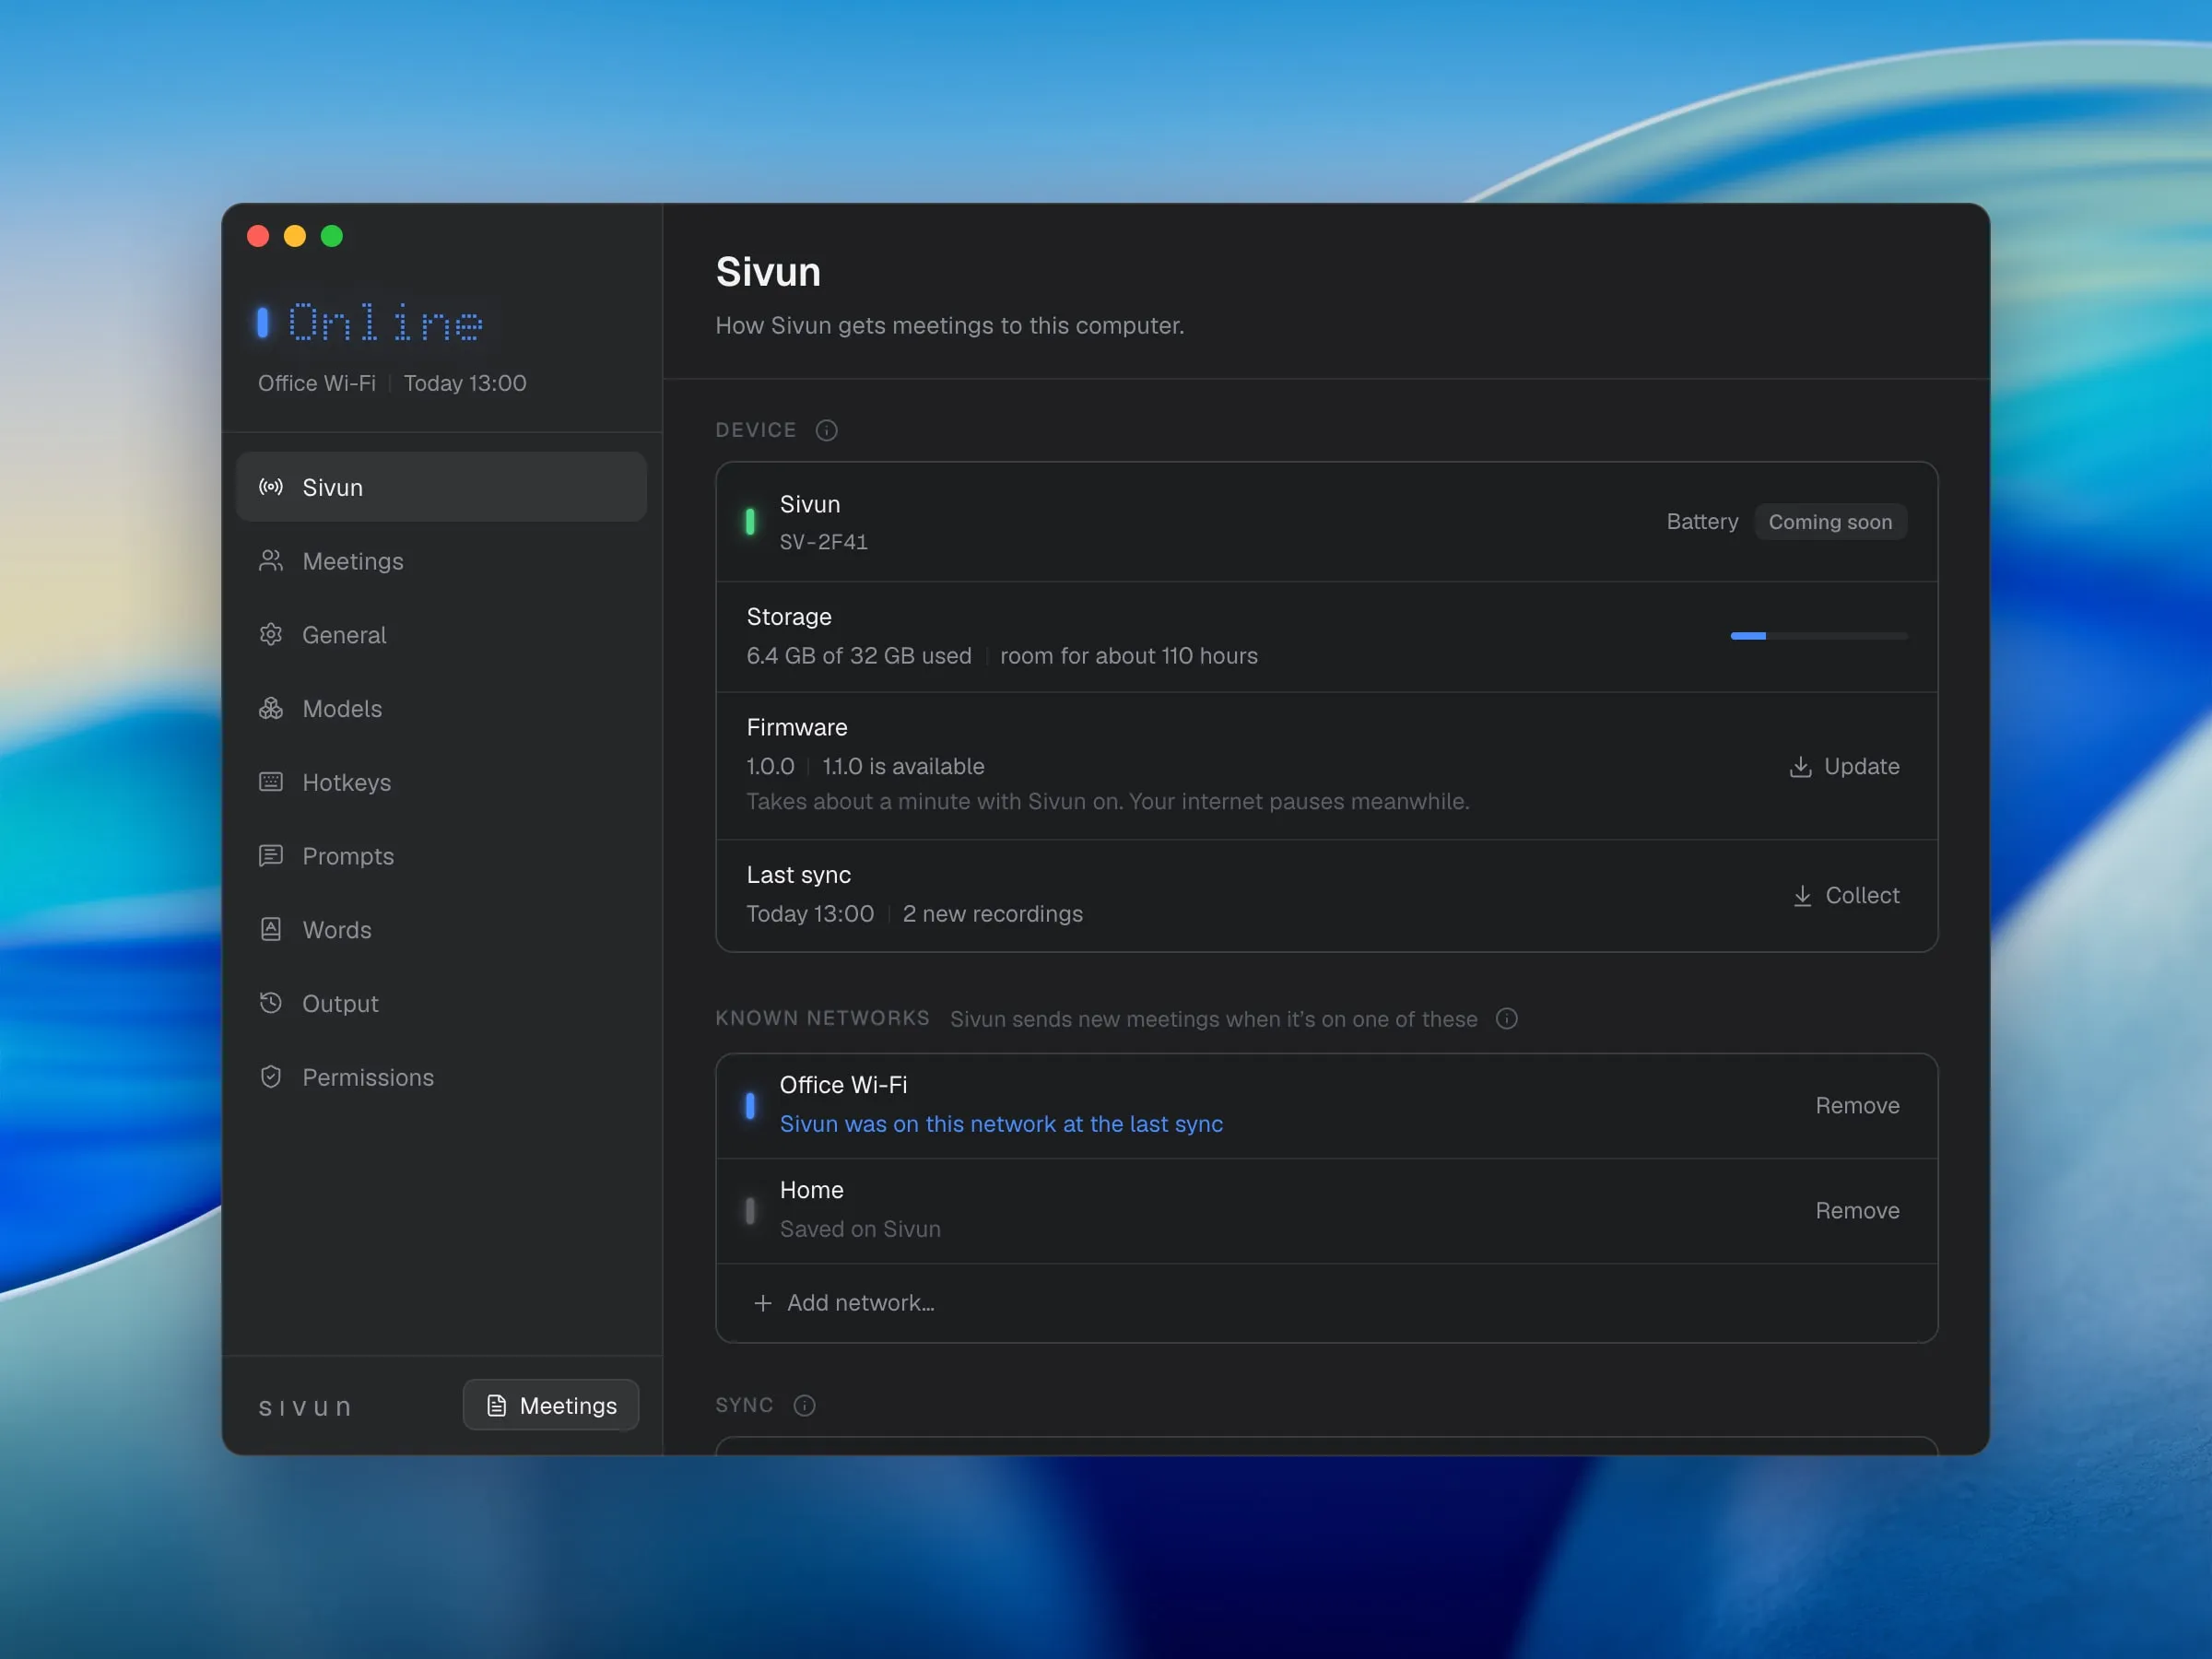Click '1.1.0 is available' firmware text
The height and width of the screenshot is (1659, 2212).
pos(903,767)
